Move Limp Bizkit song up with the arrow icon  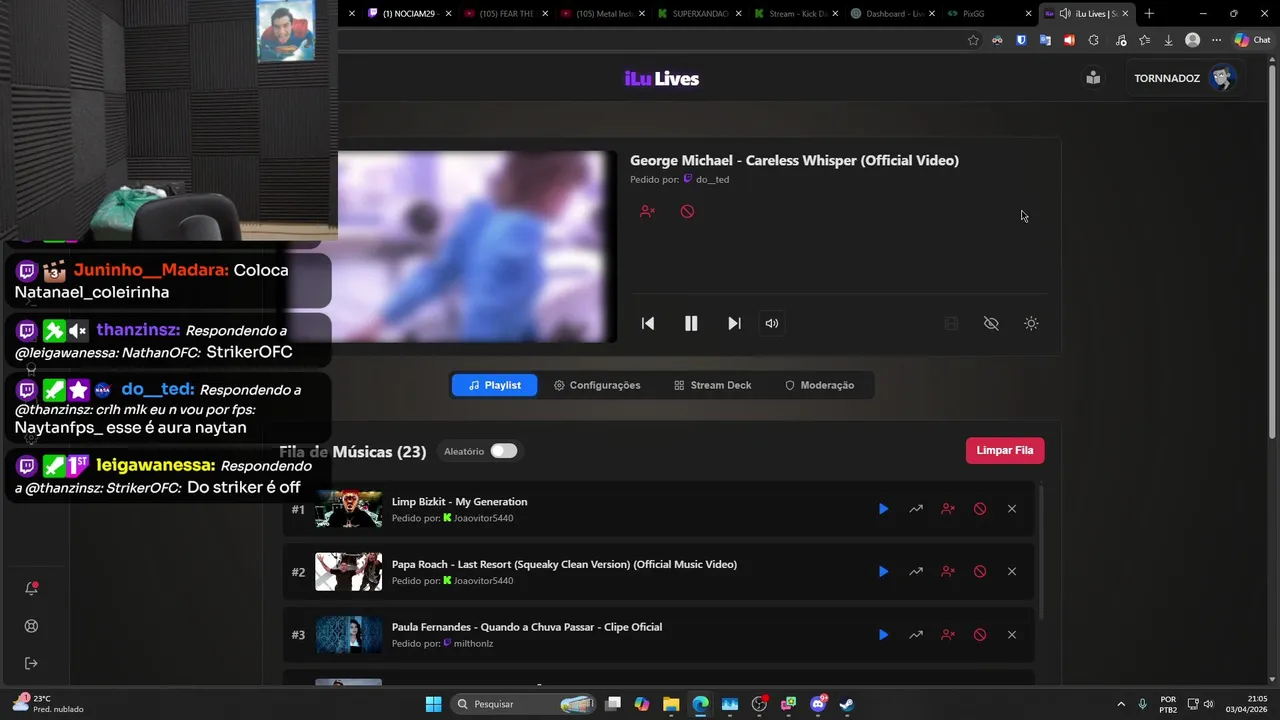(x=916, y=509)
